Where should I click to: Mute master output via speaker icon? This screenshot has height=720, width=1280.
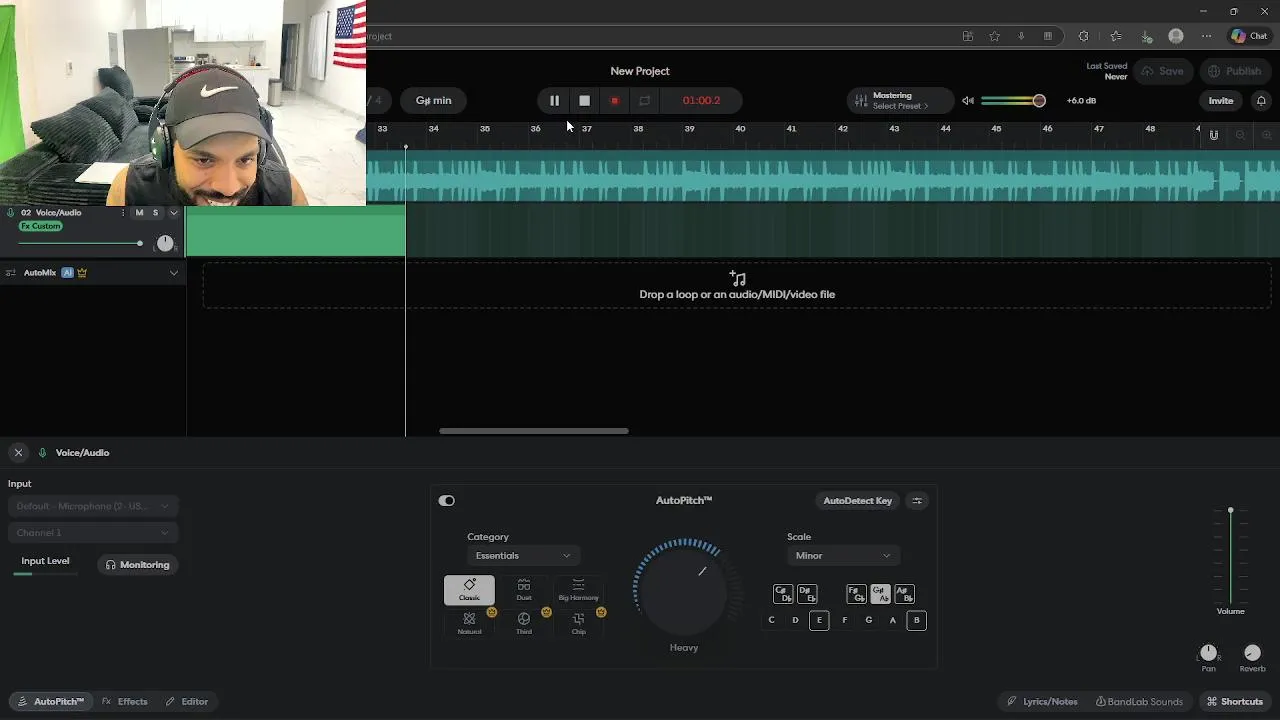point(968,101)
